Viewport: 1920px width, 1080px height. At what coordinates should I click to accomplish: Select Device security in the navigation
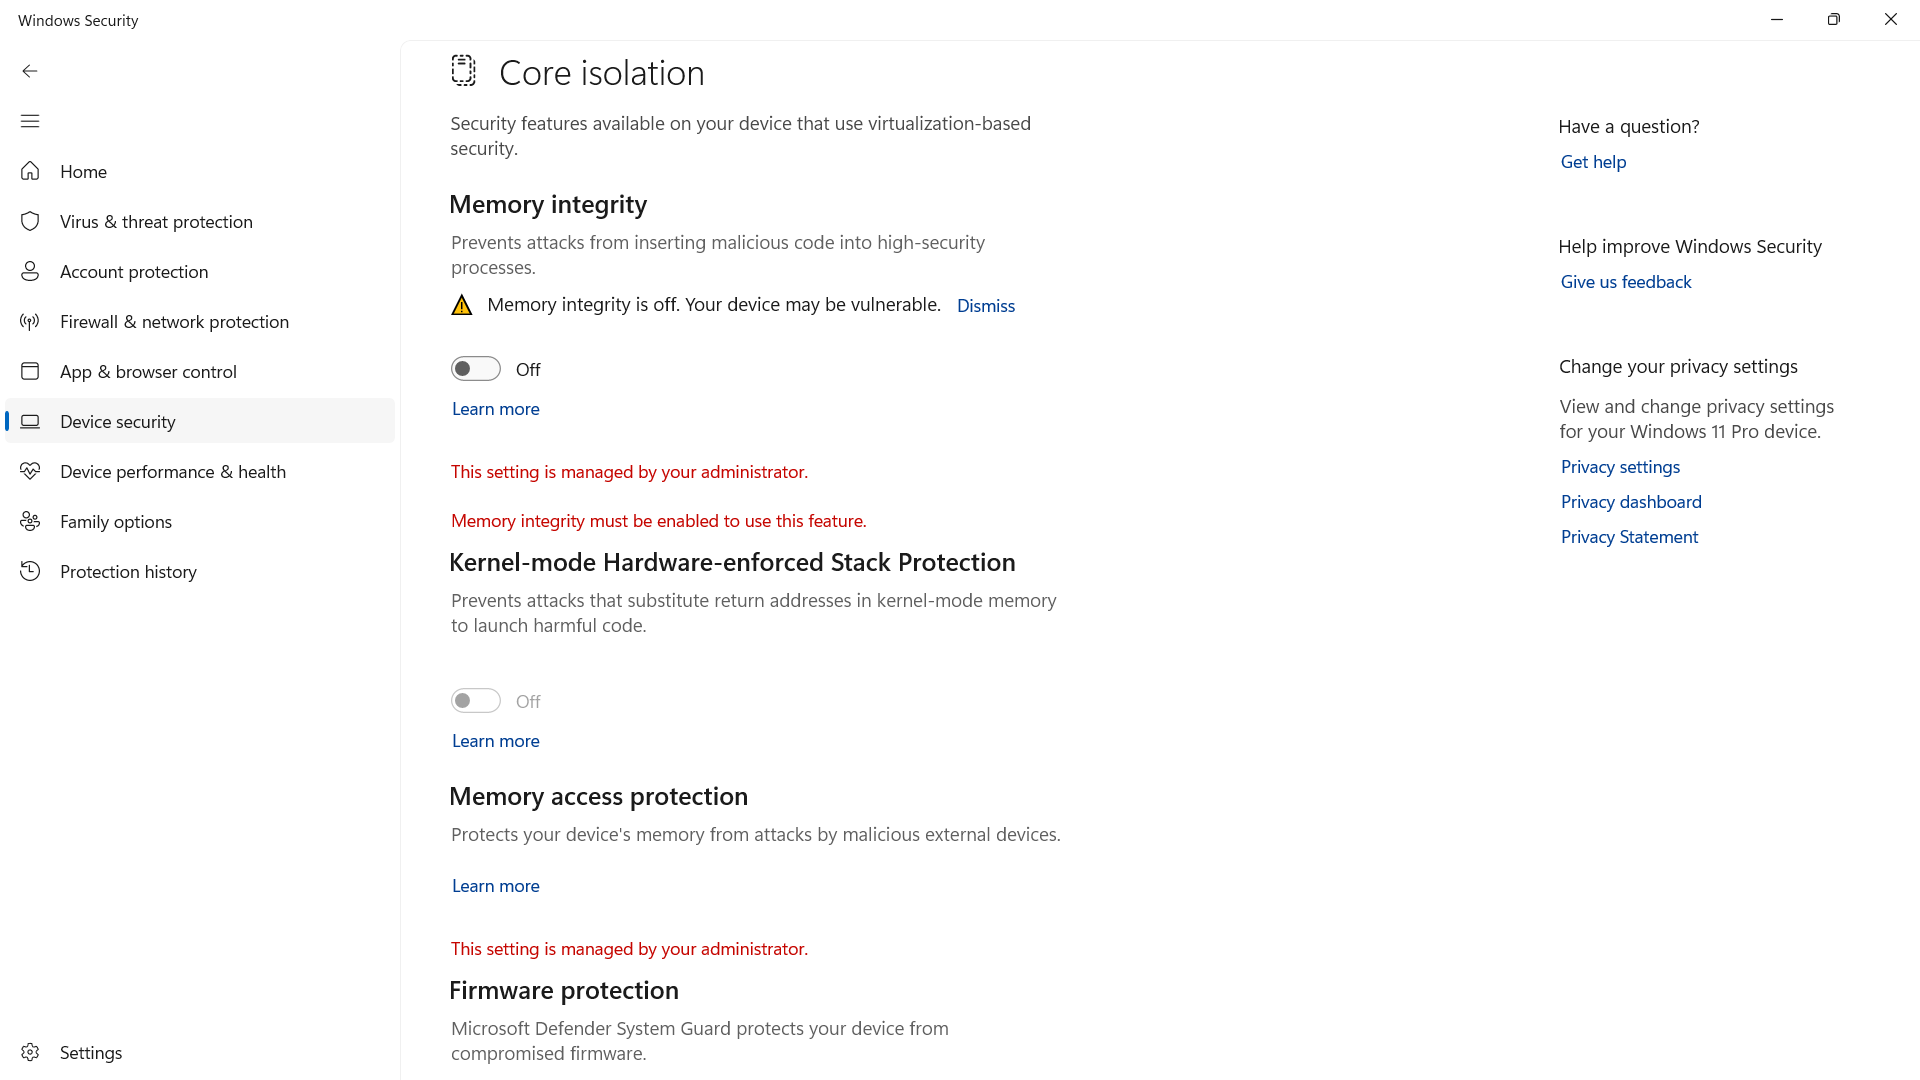click(x=117, y=421)
